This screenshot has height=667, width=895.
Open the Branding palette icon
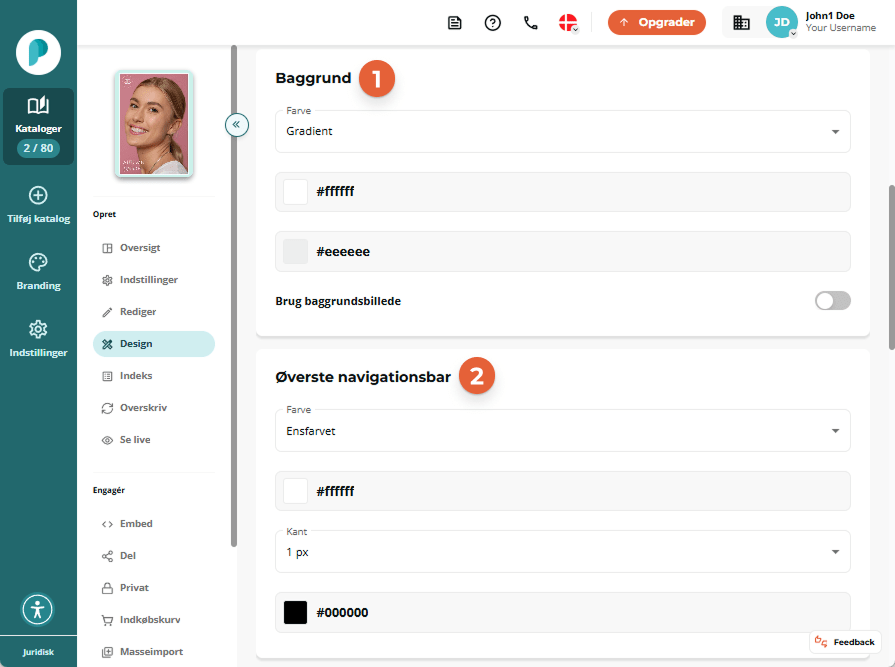coord(38,262)
